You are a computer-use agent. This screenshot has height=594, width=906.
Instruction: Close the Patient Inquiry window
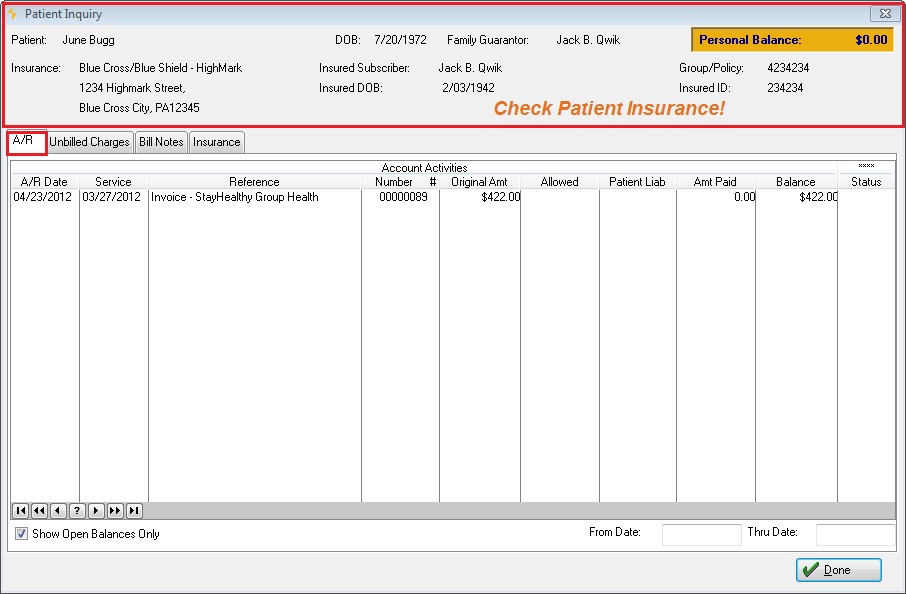tap(885, 13)
